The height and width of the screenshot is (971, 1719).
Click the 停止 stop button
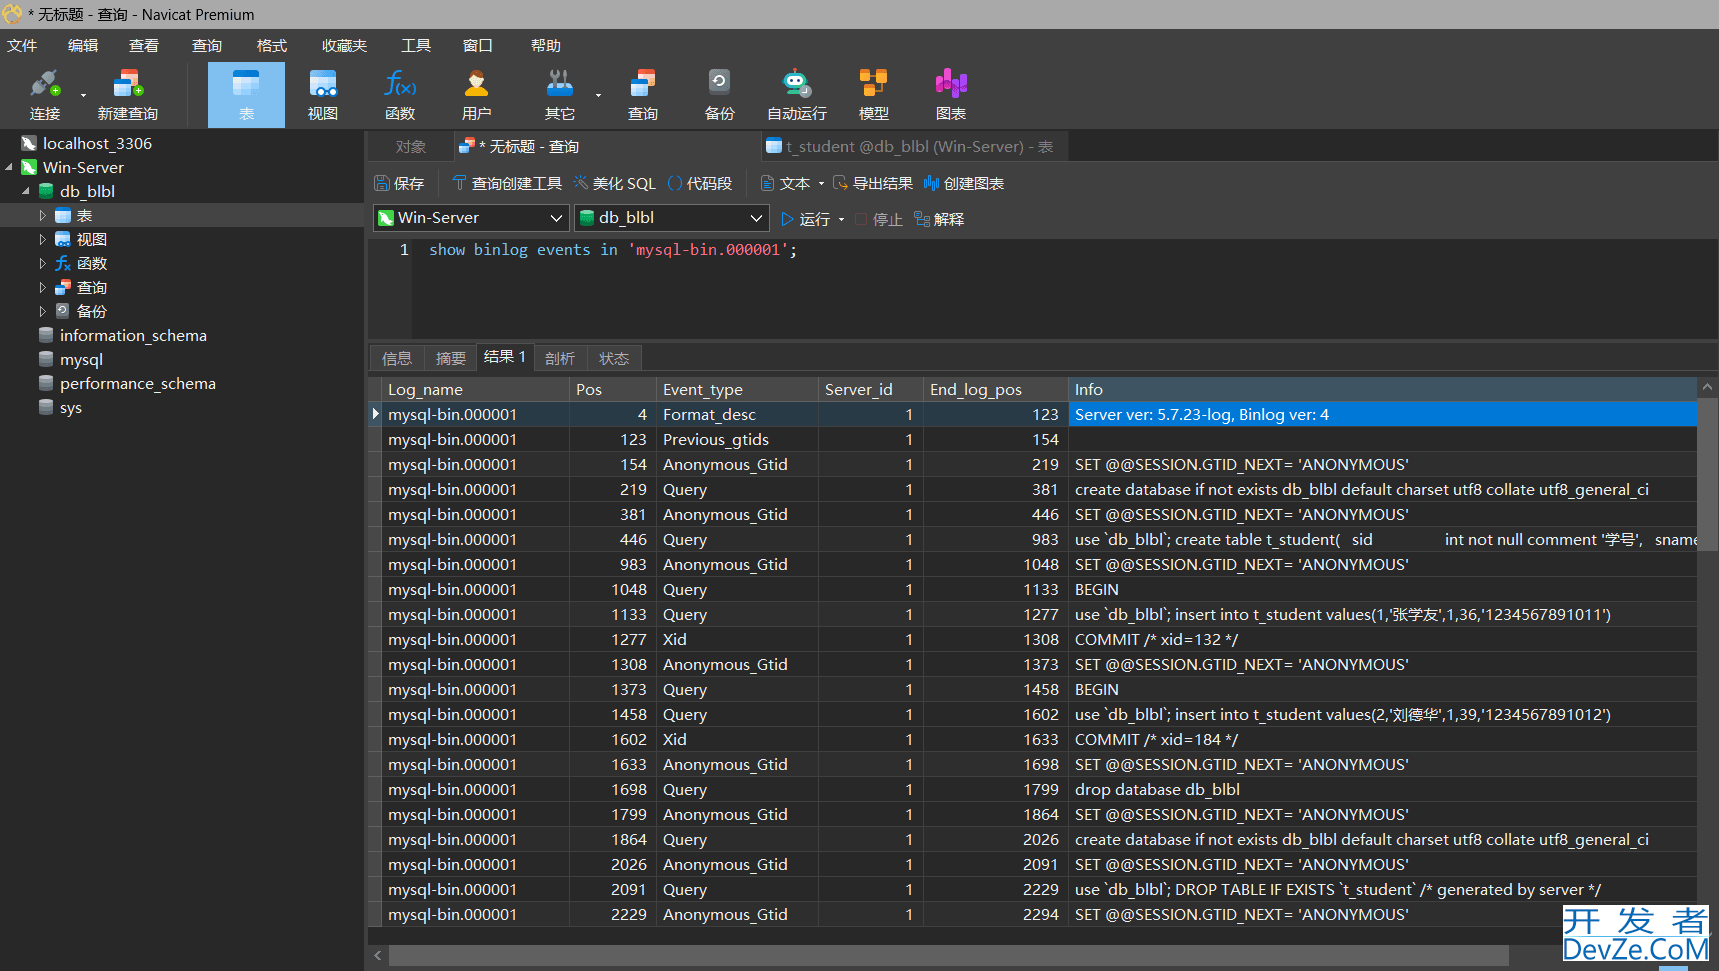pos(878,219)
